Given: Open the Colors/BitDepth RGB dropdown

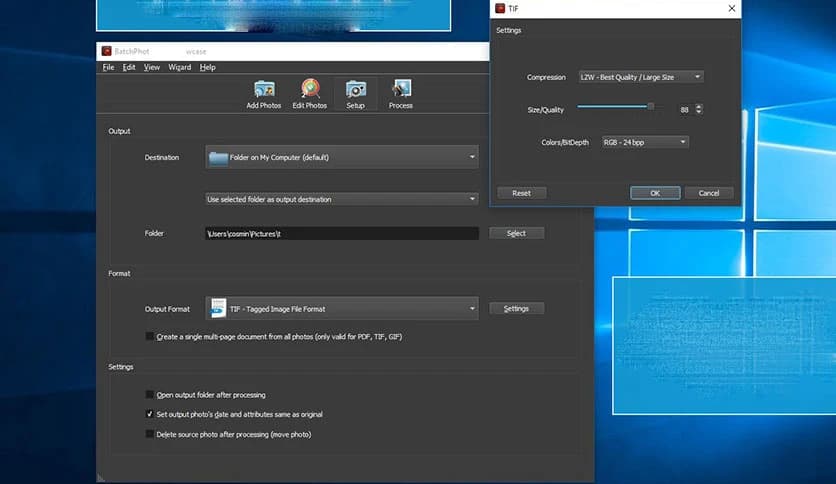Looking at the screenshot, I should (x=644, y=142).
